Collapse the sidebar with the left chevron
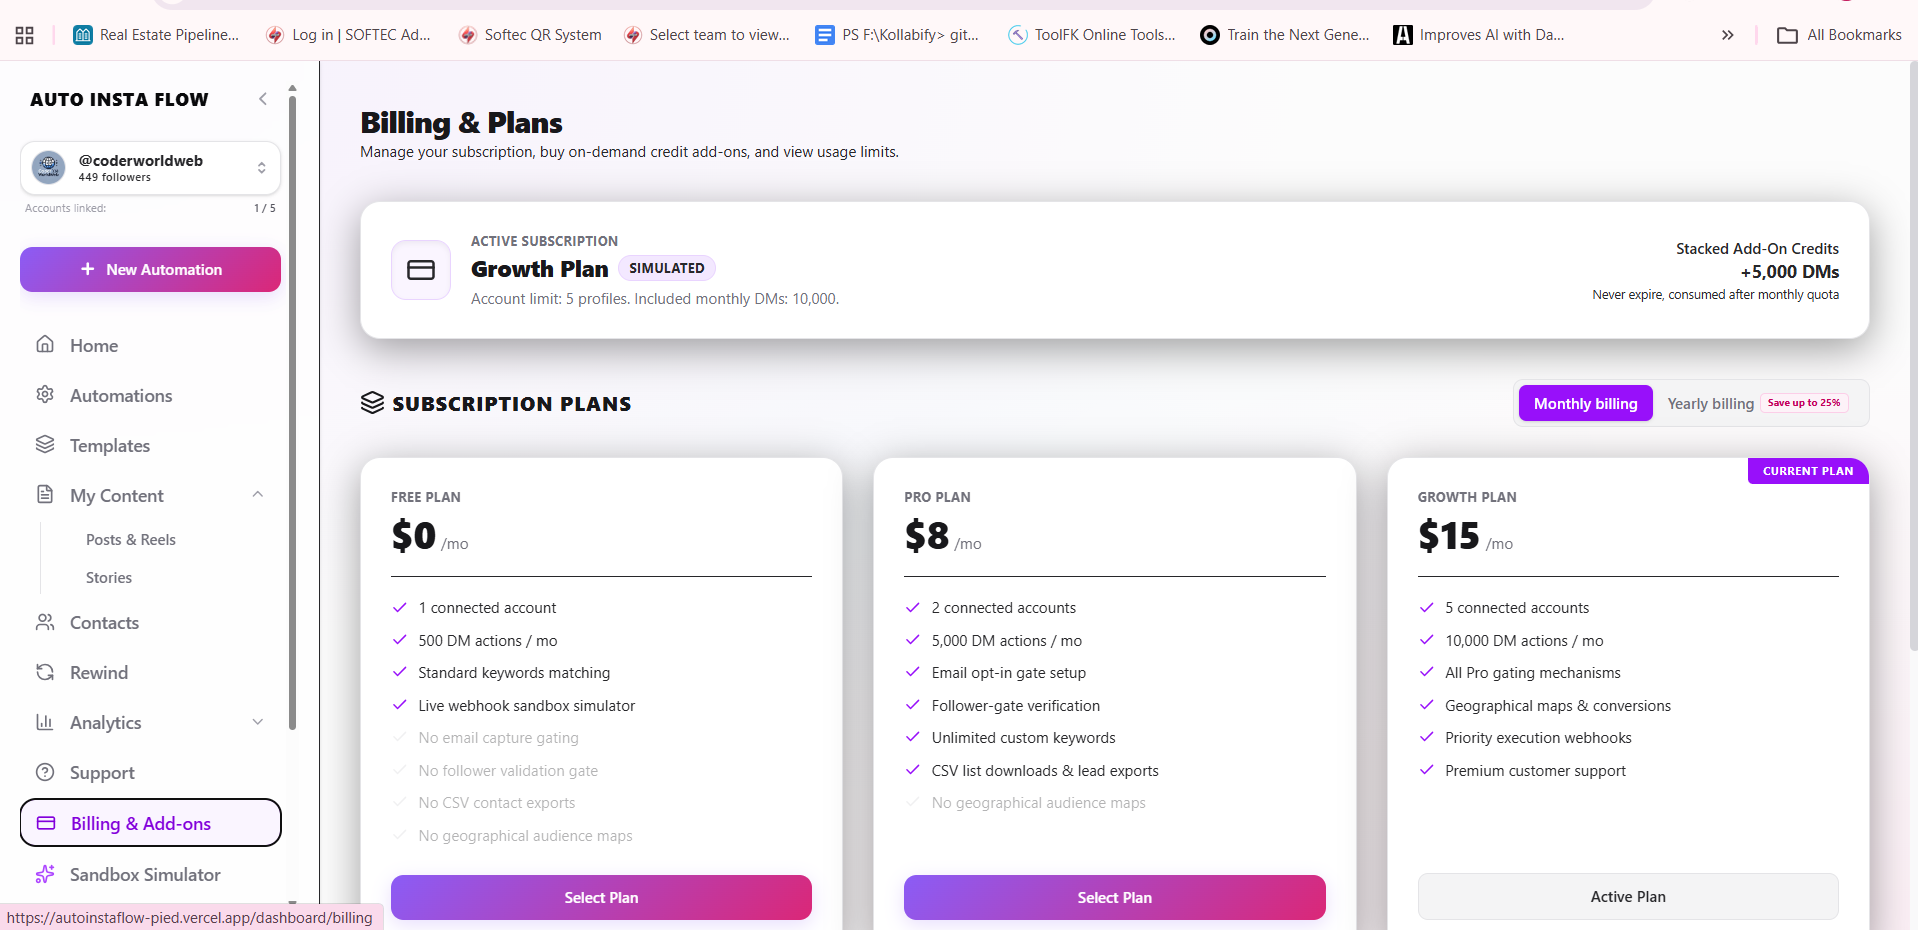The image size is (1918, 930). 263,98
